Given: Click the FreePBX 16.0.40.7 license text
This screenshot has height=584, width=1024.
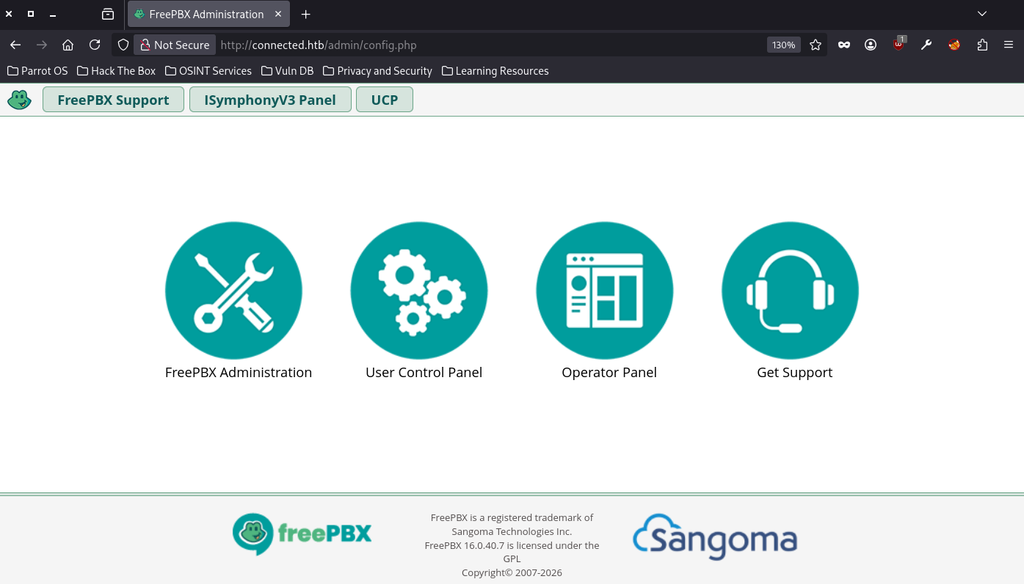Looking at the screenshot, I should [x=512, y=552].
